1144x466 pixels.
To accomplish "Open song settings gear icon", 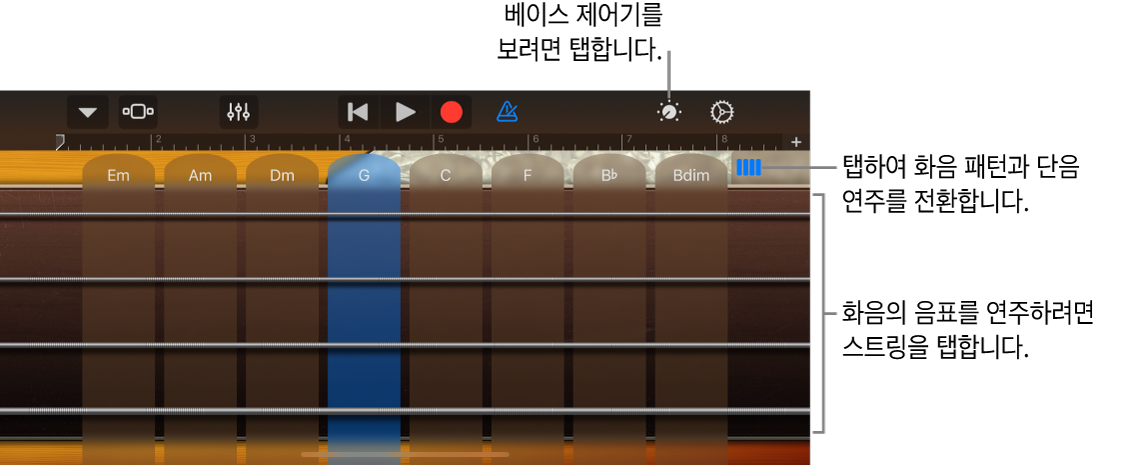I will (722, 112).
